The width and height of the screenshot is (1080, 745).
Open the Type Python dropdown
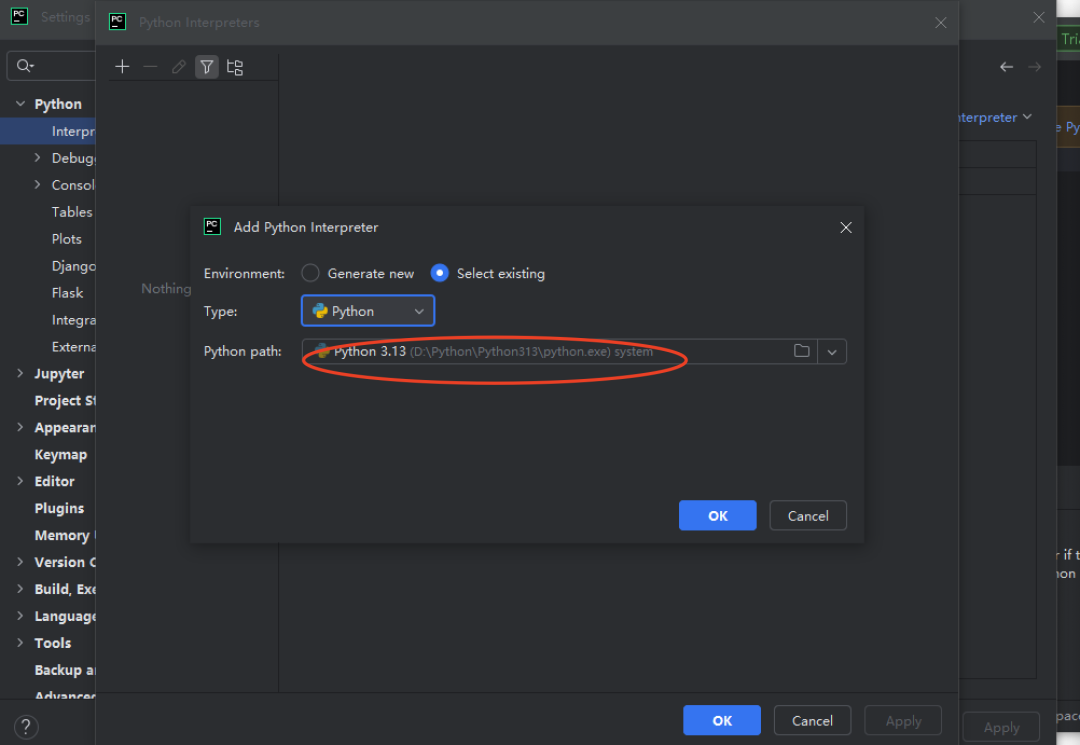[368, 311]
